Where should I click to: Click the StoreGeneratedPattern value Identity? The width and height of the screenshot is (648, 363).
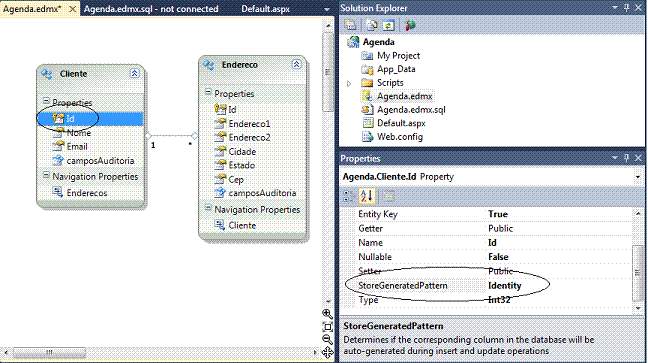(x=505, y=286)
